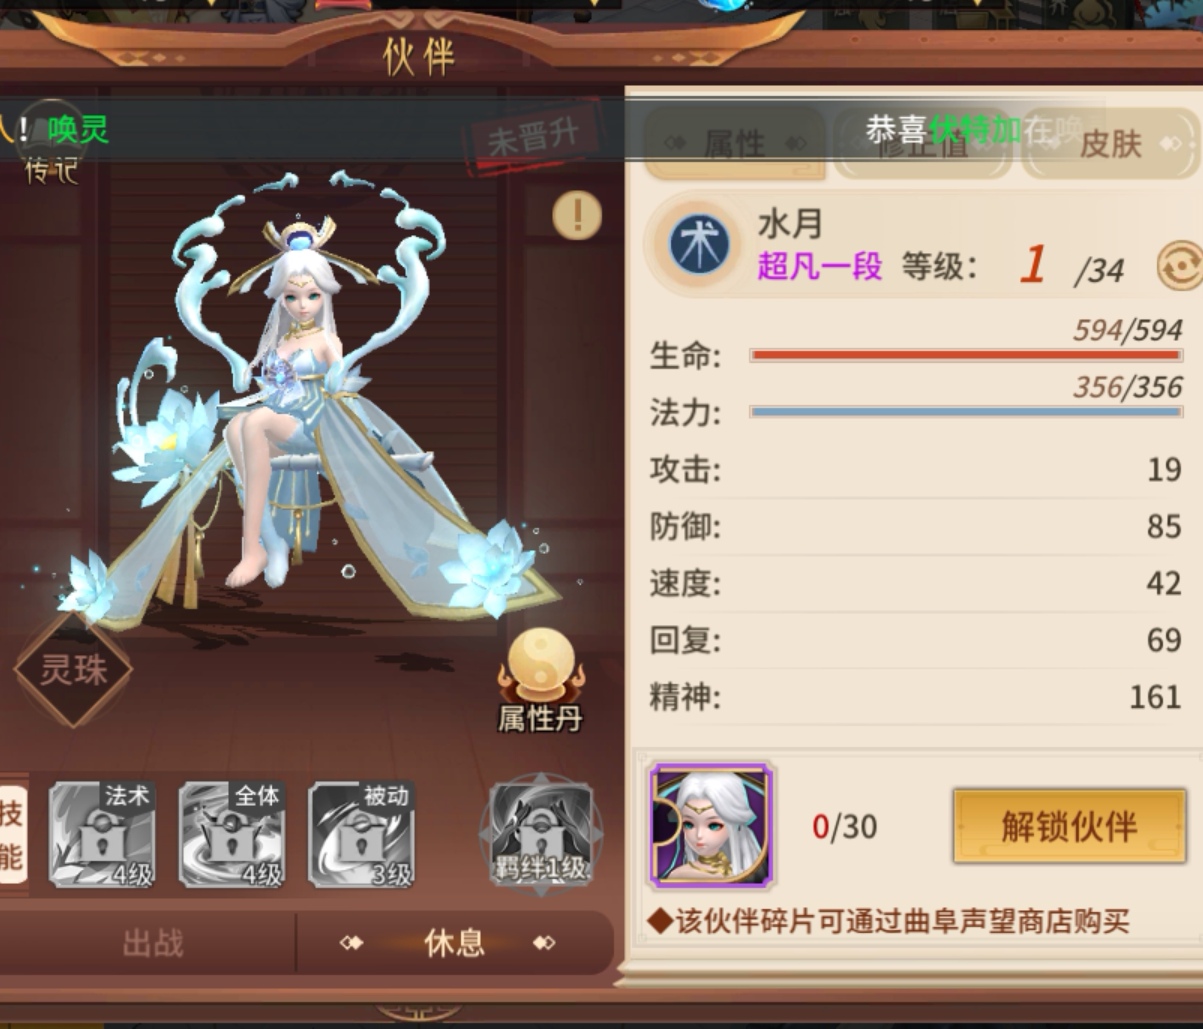Open the 修正值 tab

tap(922, 144)
